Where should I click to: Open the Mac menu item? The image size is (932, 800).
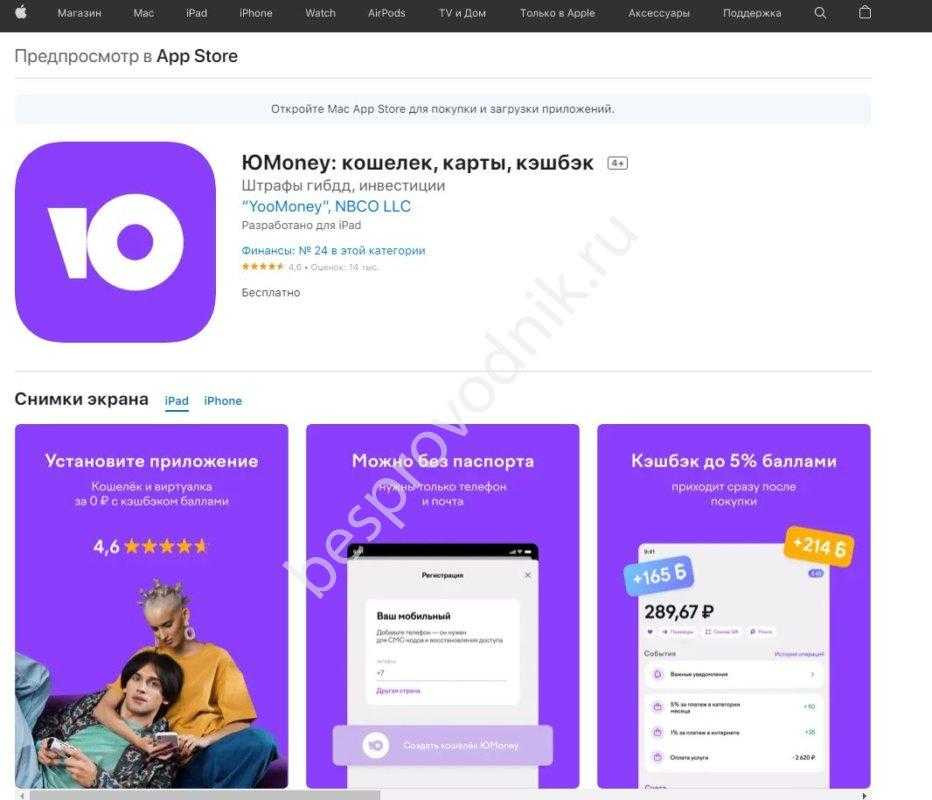point(144,13)
